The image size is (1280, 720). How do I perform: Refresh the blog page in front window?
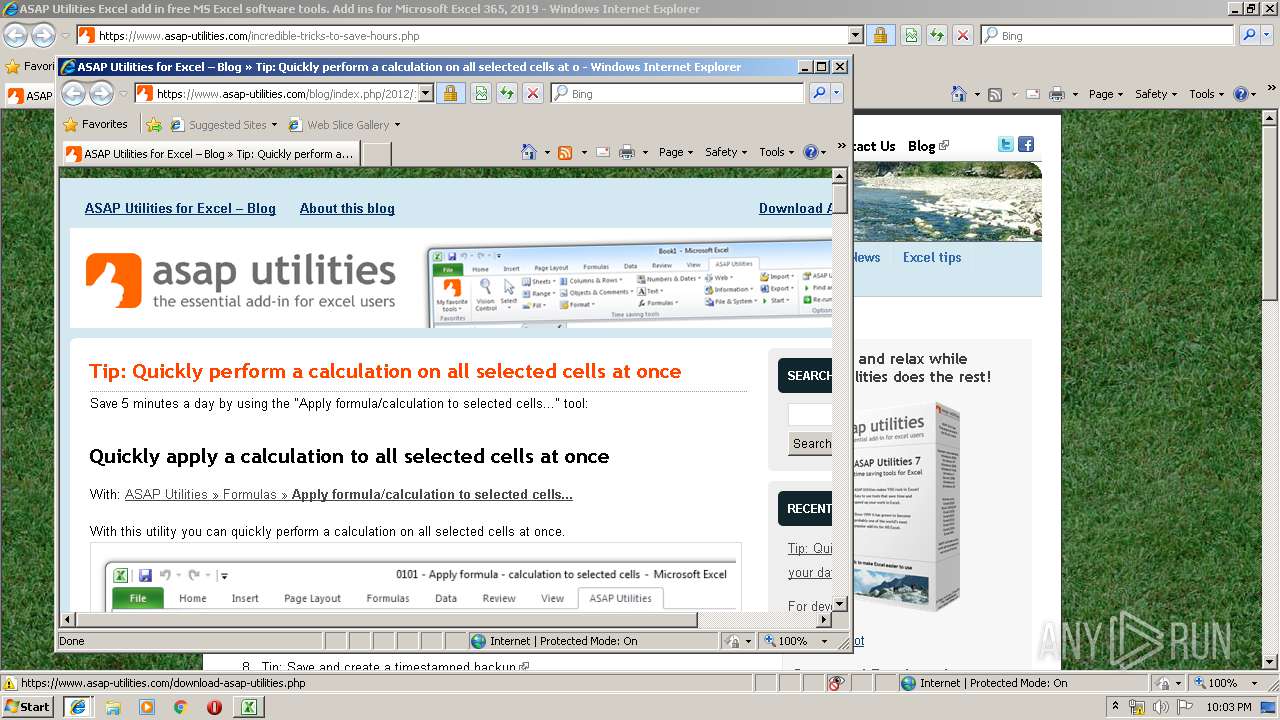[506, 93]
